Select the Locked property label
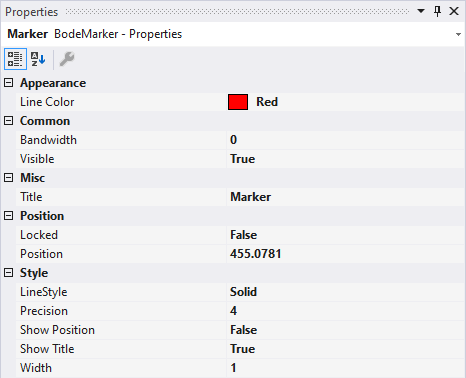 coord(39,235)
